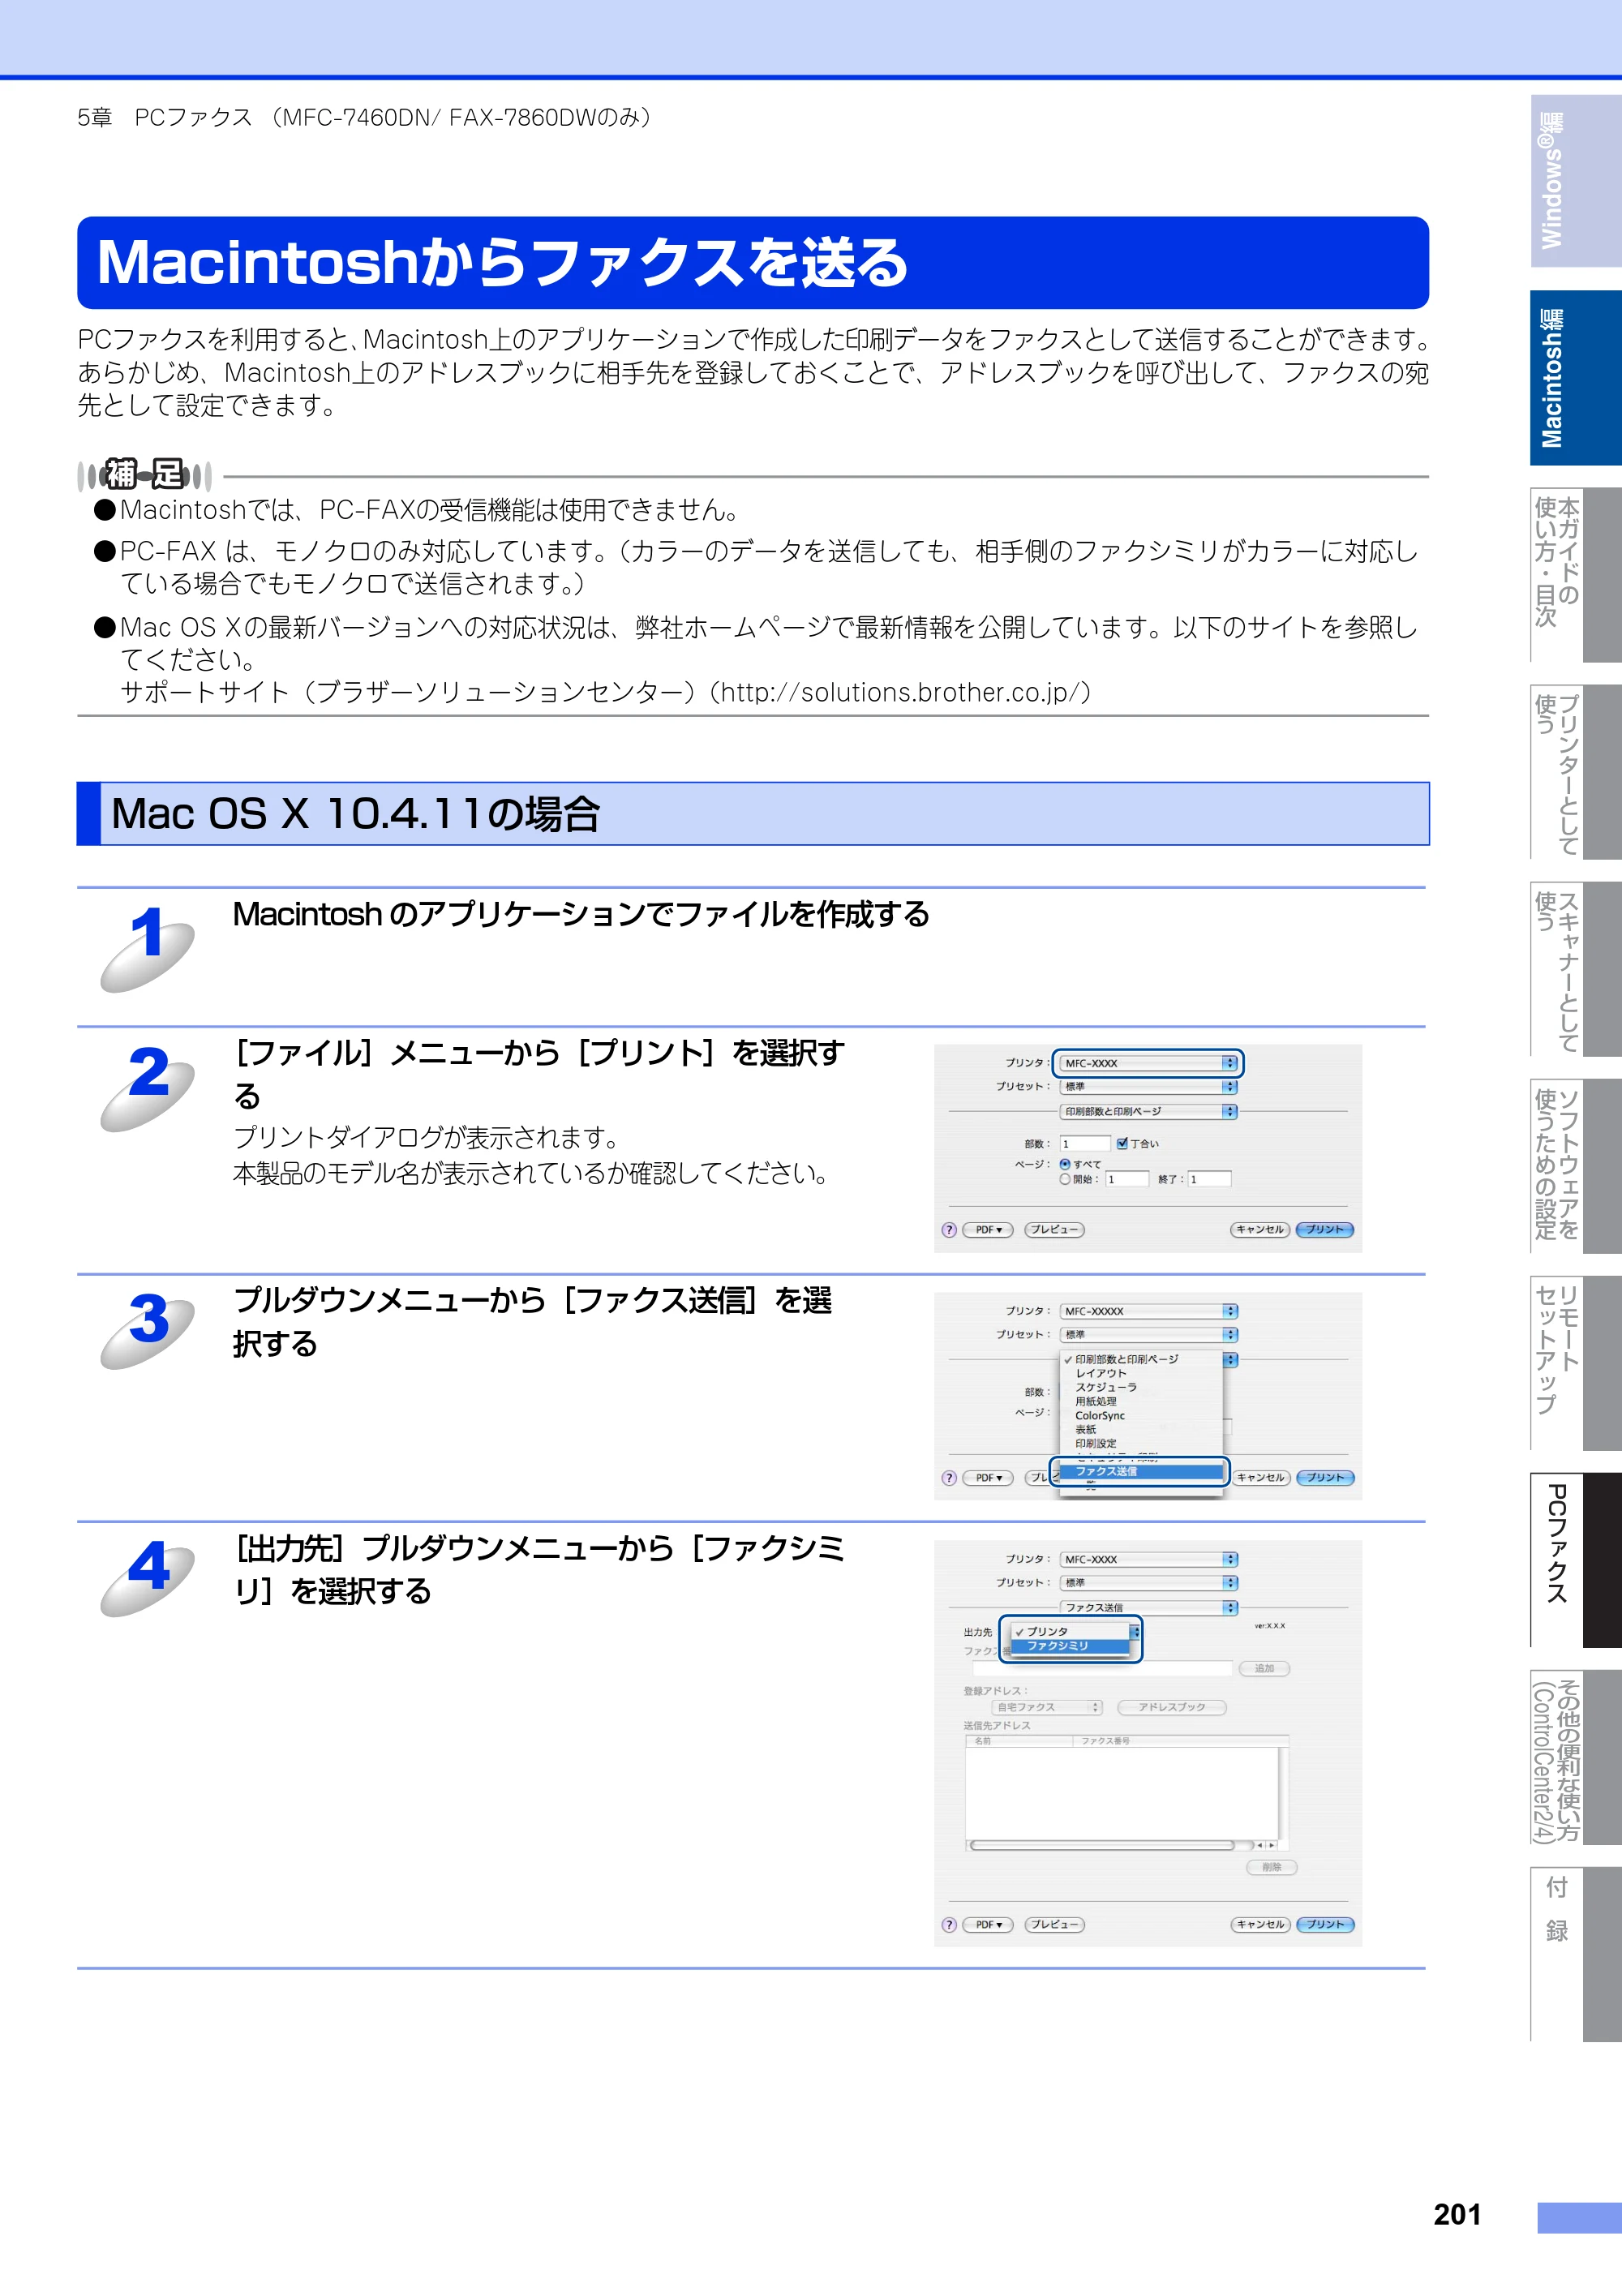Click the help question-mark icon in step 4 dialog
This screenshot has width=1622, height=2296.
tap(949, 1924)
